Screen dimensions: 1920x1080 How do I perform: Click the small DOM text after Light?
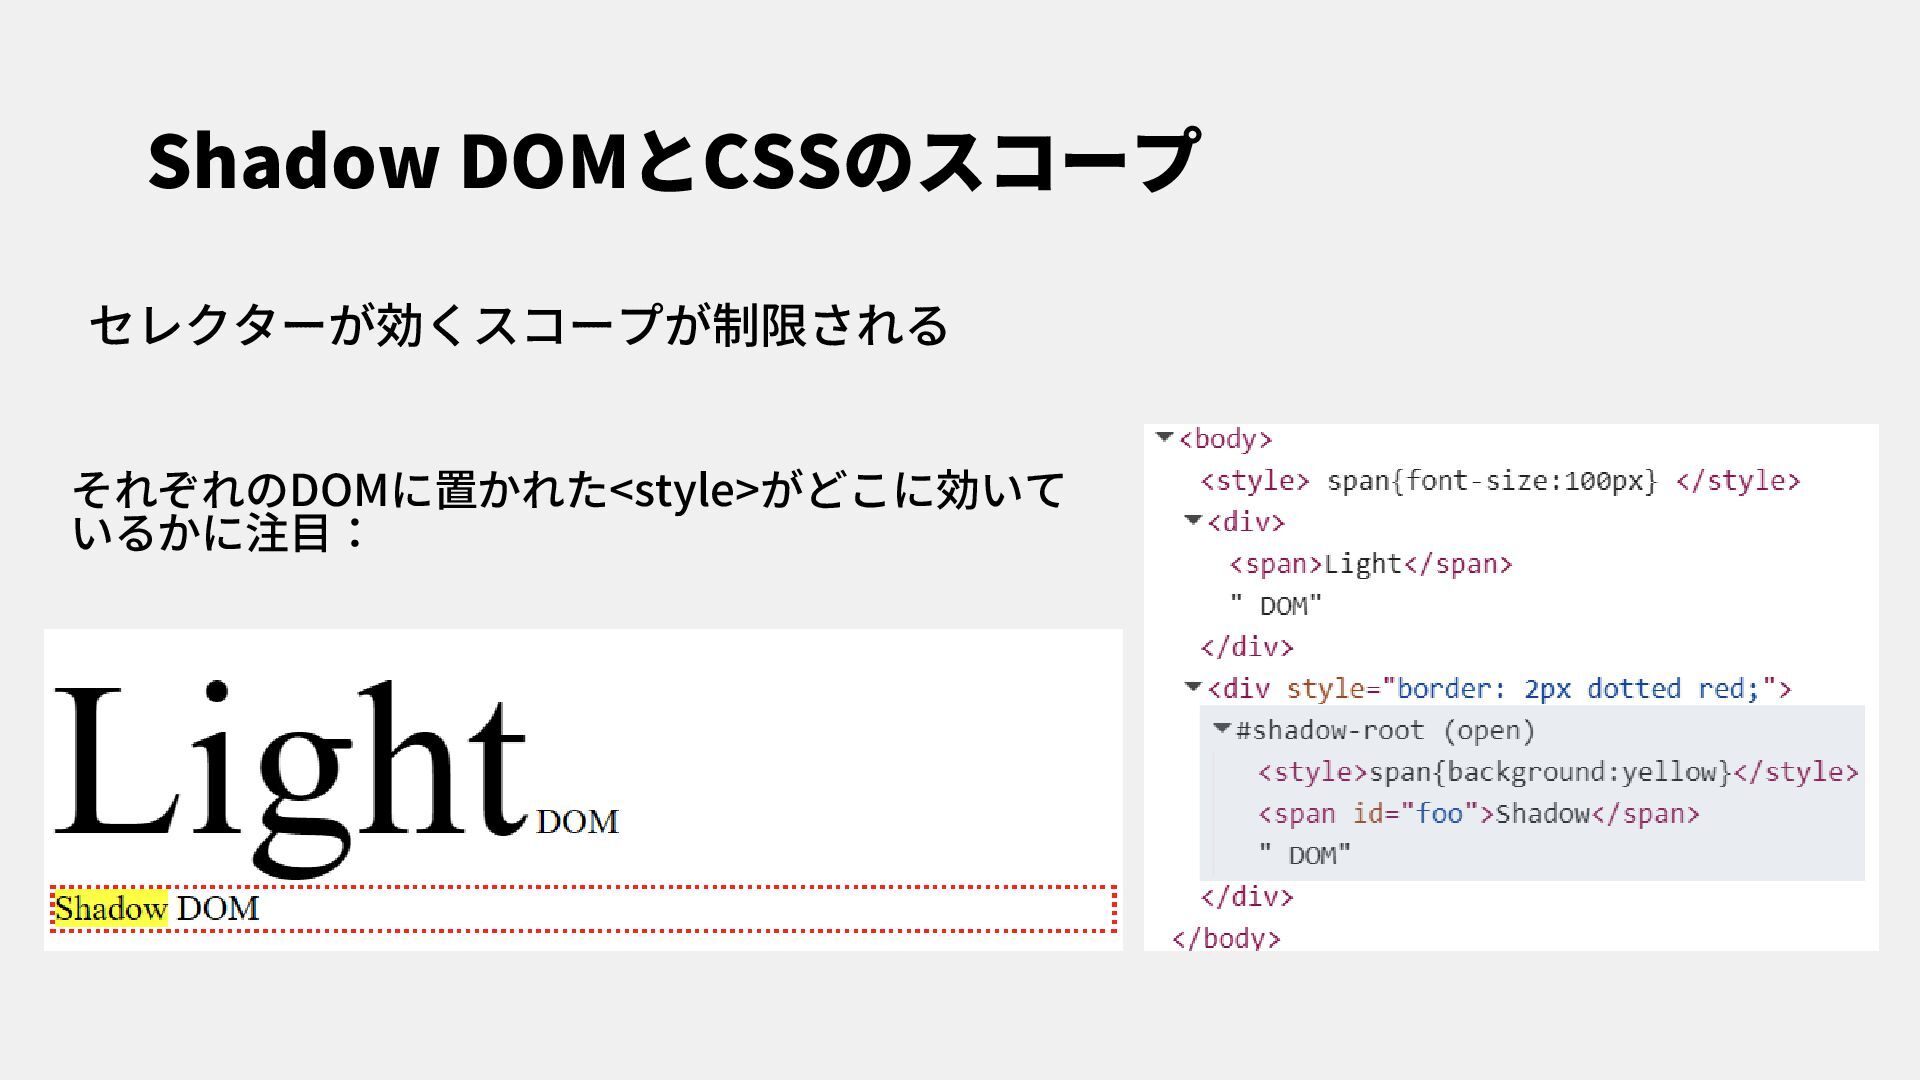(577, 822)
